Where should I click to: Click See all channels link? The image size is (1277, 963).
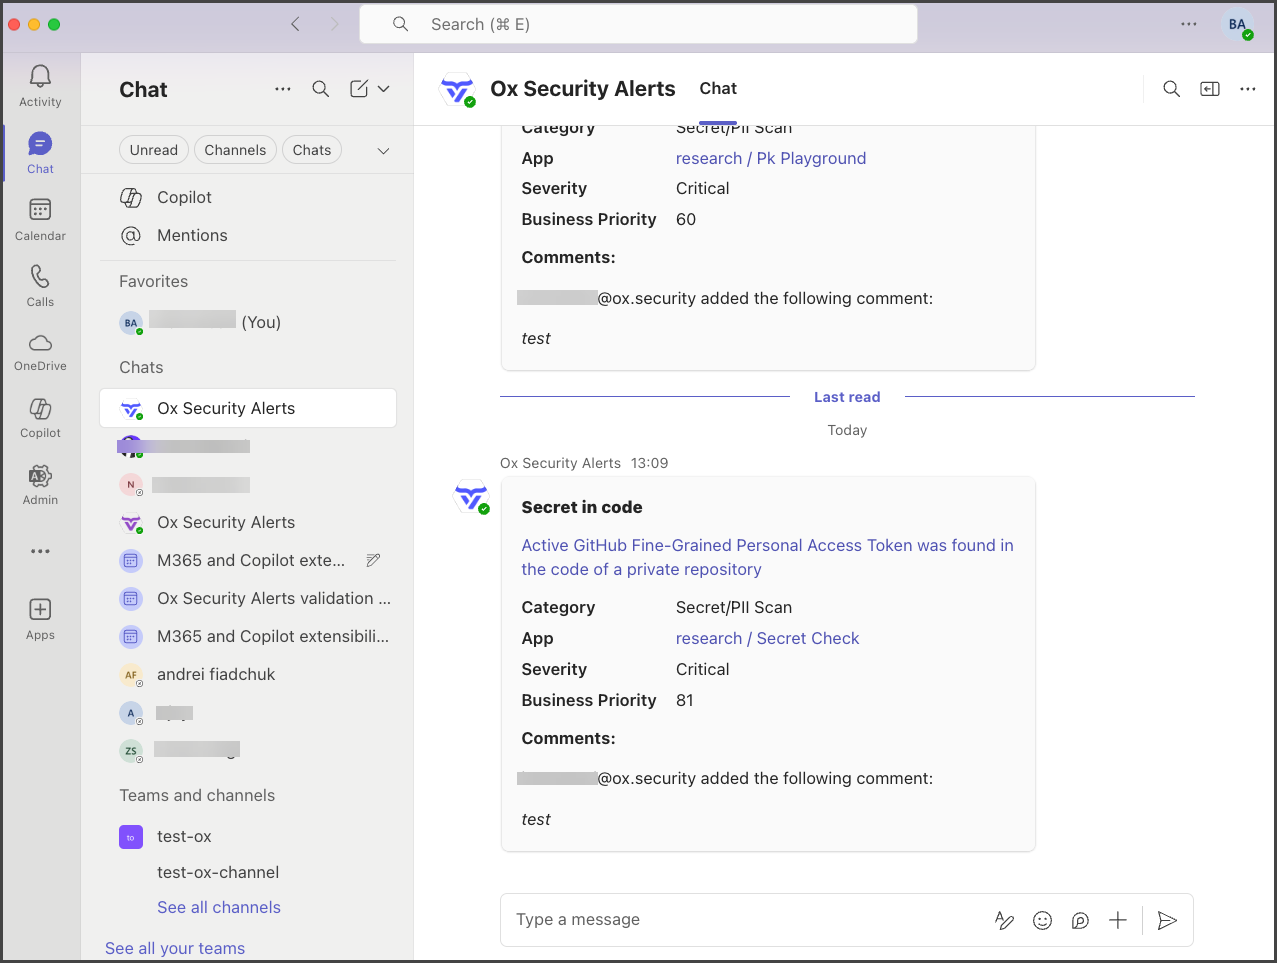click(x=219, y=907)
